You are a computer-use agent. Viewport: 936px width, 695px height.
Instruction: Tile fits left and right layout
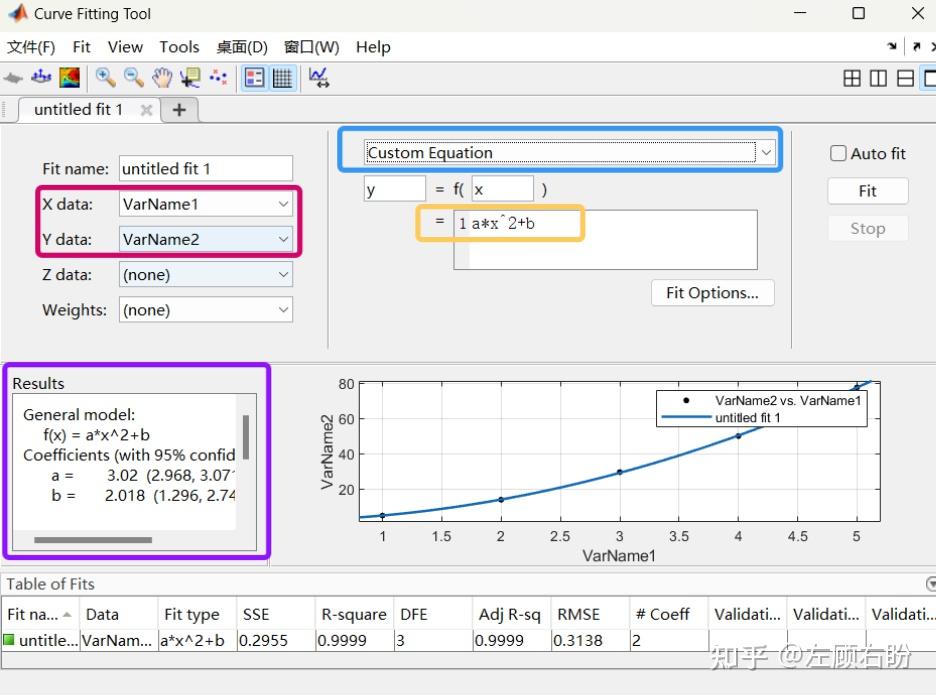tap(878, 78)
